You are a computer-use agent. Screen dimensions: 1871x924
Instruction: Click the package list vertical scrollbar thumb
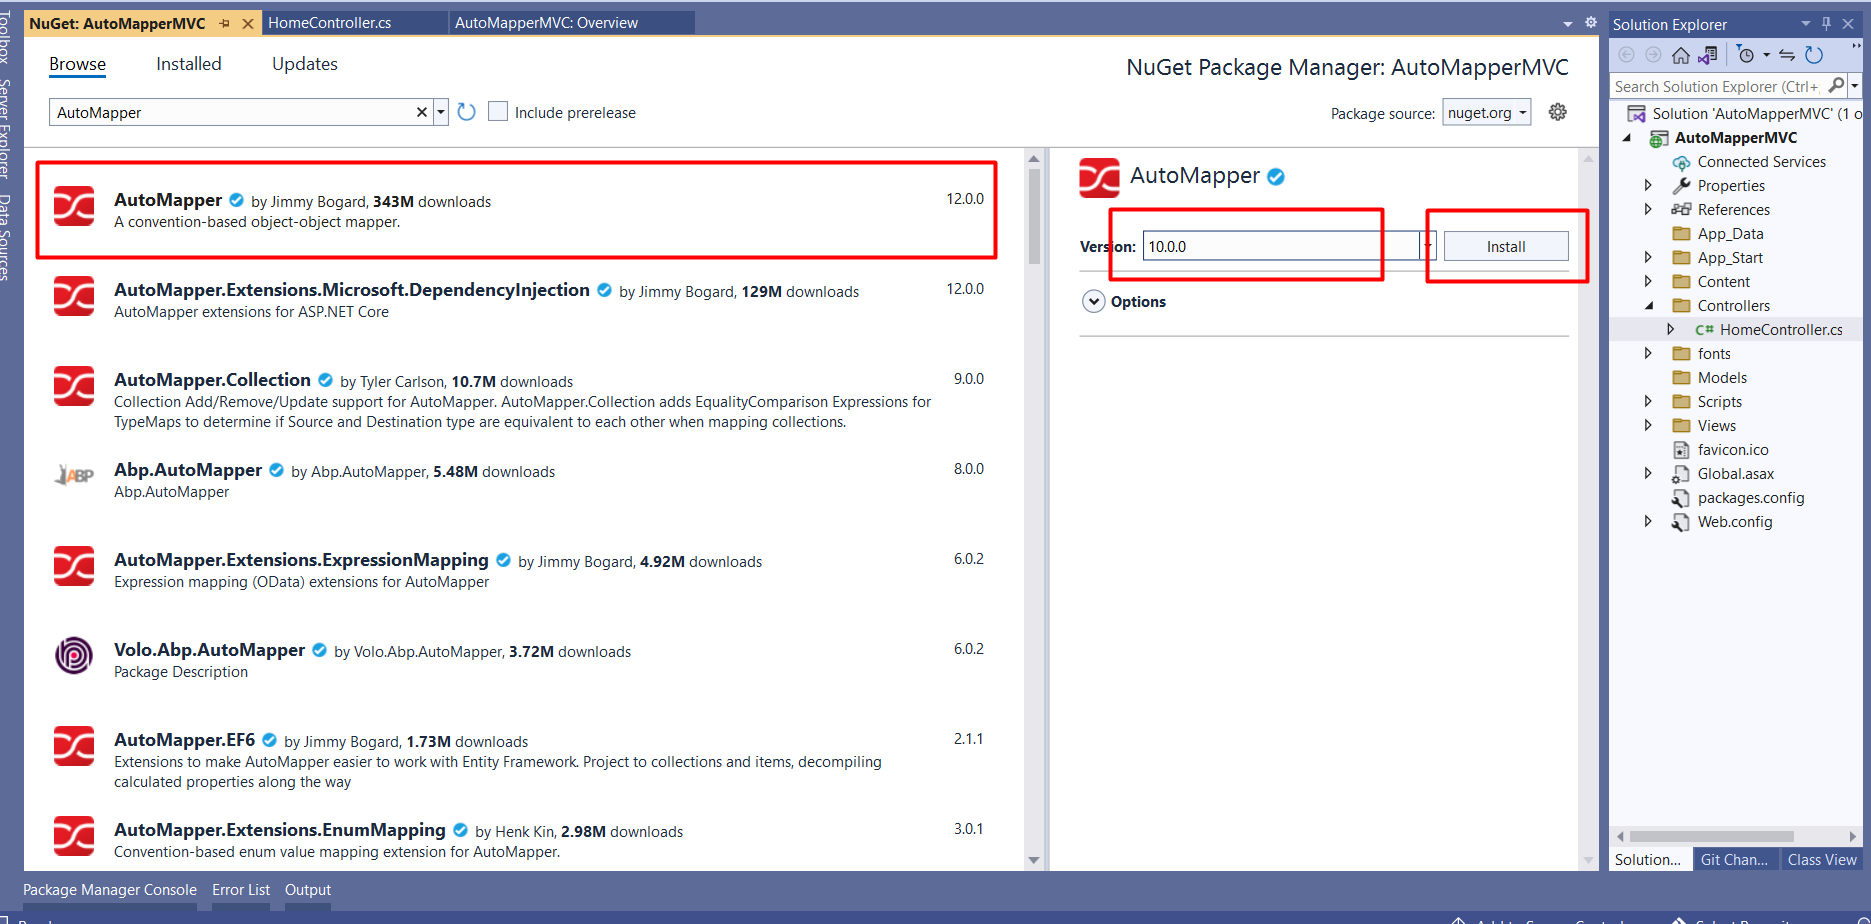[x=1034, y=216]
